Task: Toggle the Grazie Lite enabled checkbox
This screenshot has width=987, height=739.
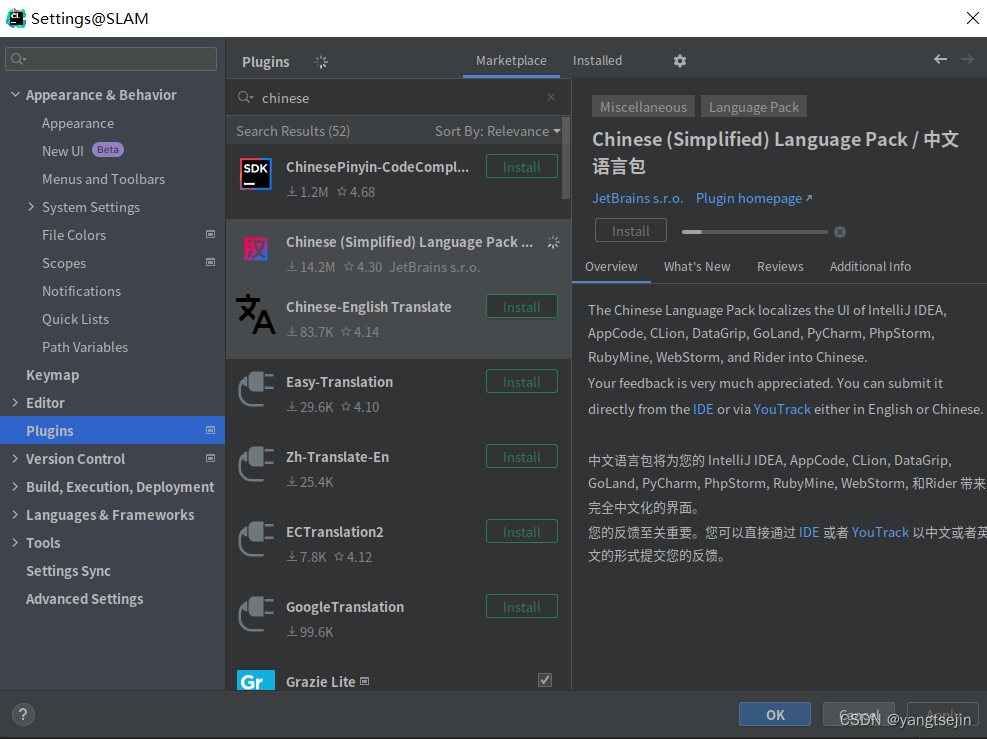Action: point(545,680)
